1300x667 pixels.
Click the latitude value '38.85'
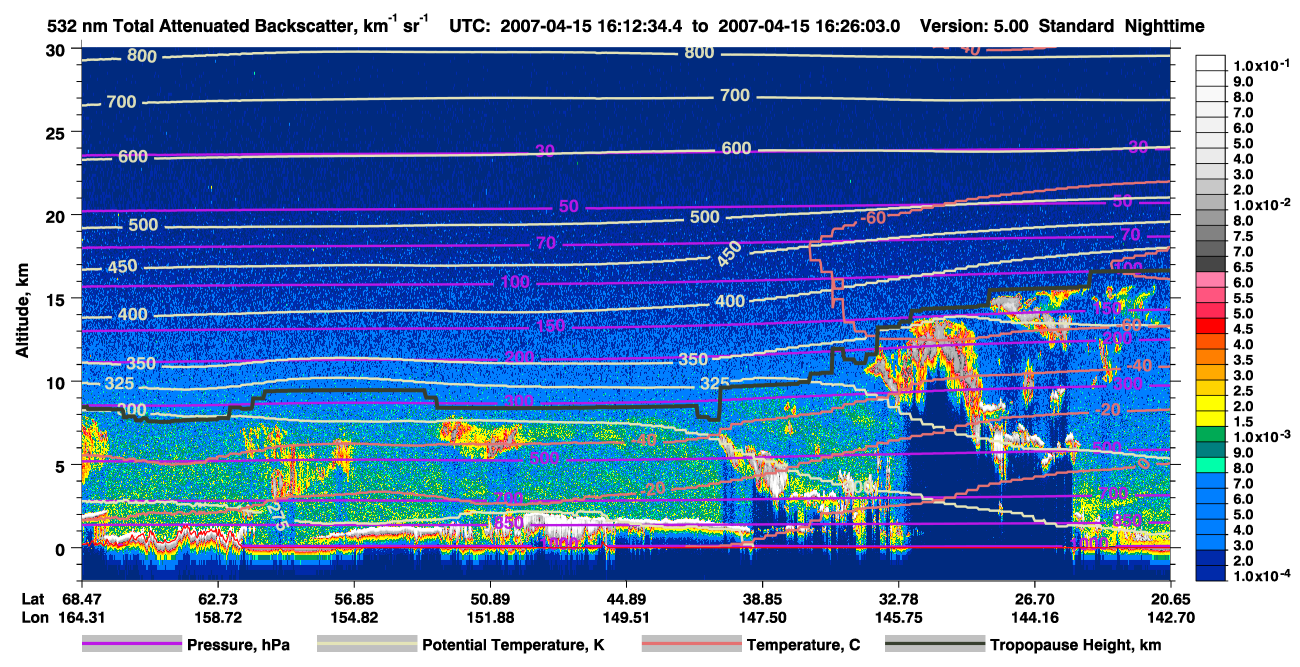[x=763, y=598]
